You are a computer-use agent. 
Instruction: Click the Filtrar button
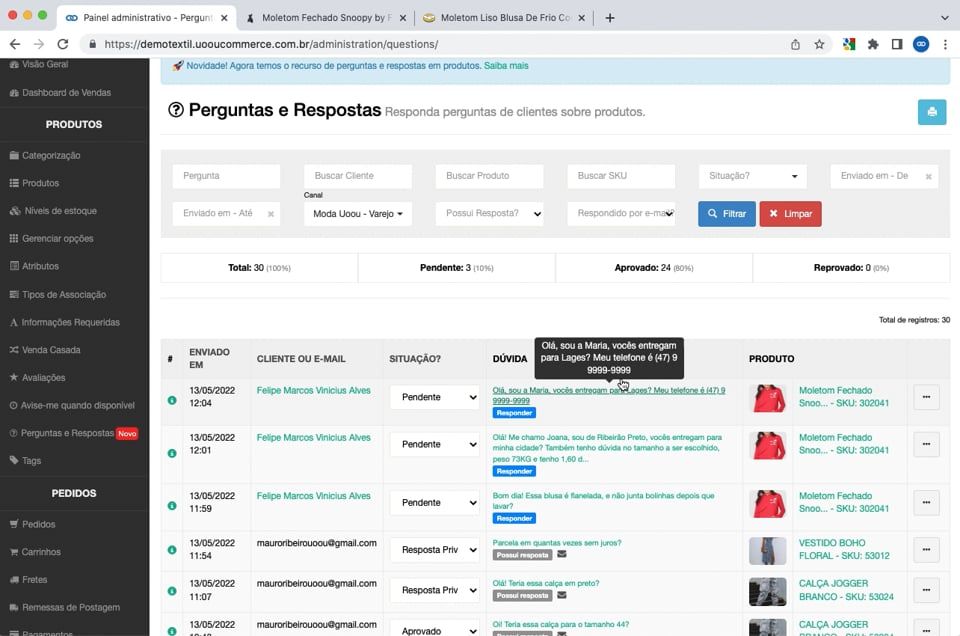[727, 214]
